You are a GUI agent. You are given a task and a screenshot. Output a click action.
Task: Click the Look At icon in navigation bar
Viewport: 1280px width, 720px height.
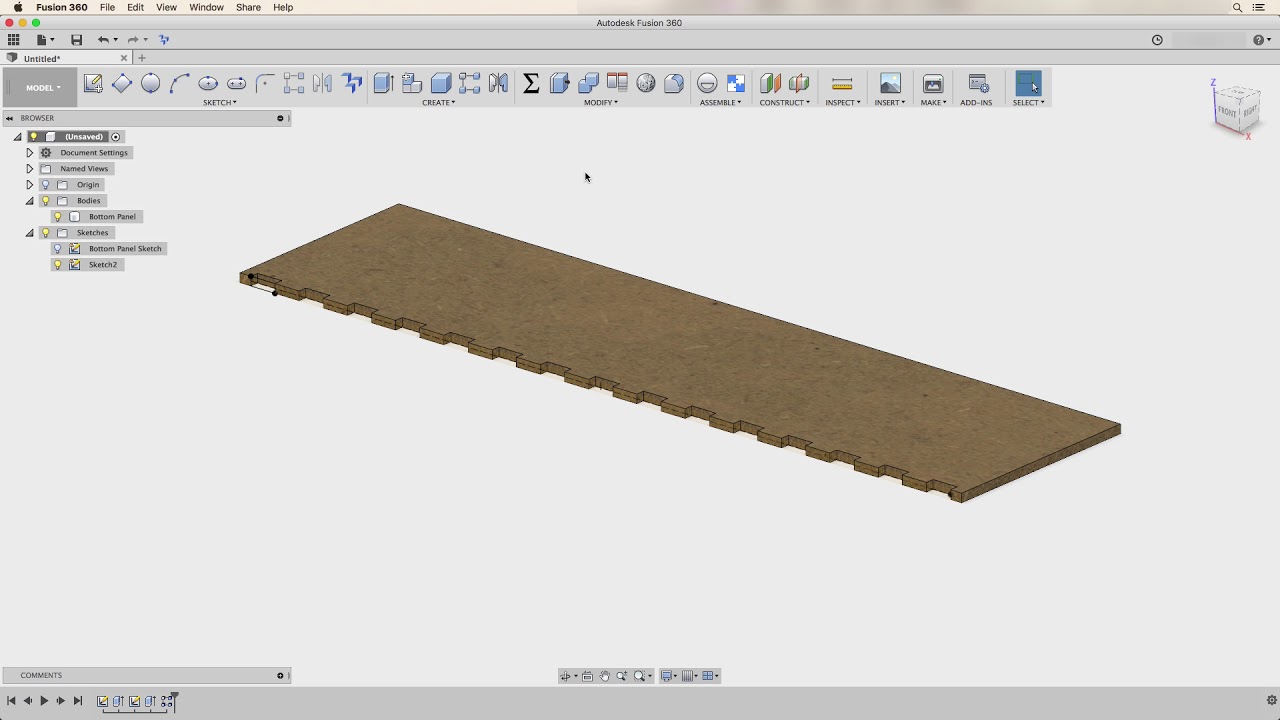click(x=587, y=676)
